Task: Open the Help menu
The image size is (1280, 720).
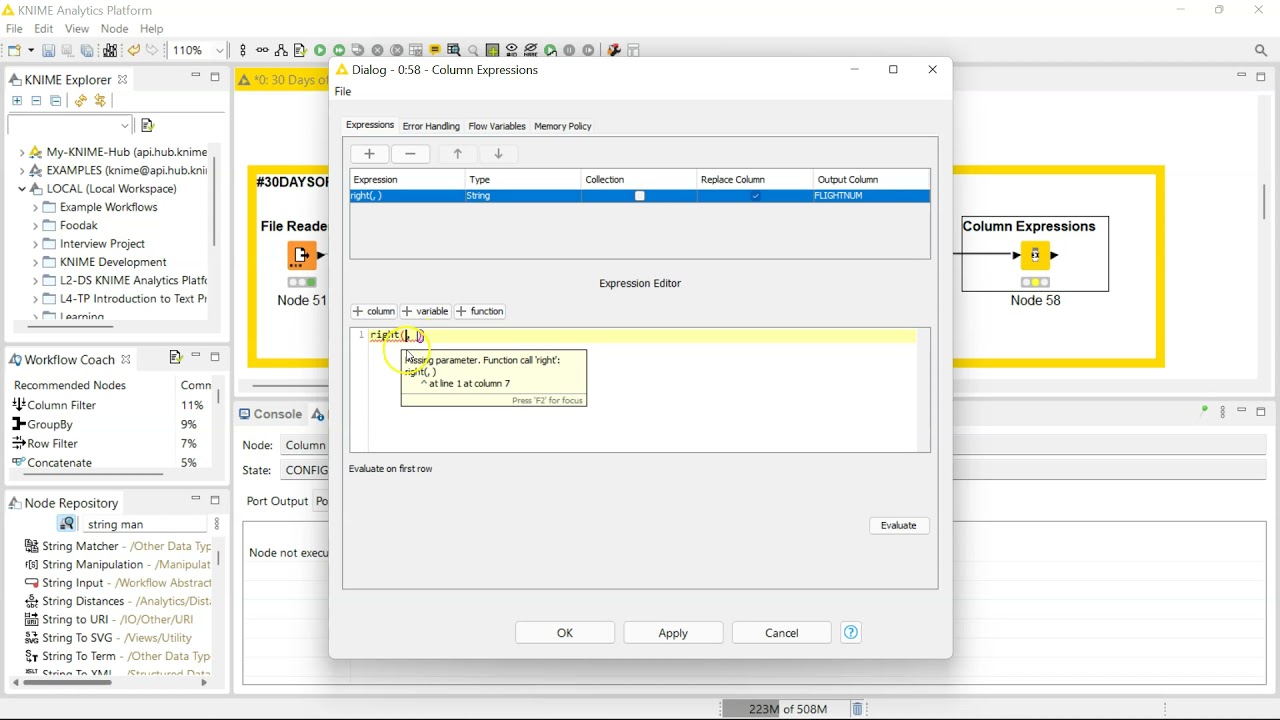Action: [x=151, y=29]
